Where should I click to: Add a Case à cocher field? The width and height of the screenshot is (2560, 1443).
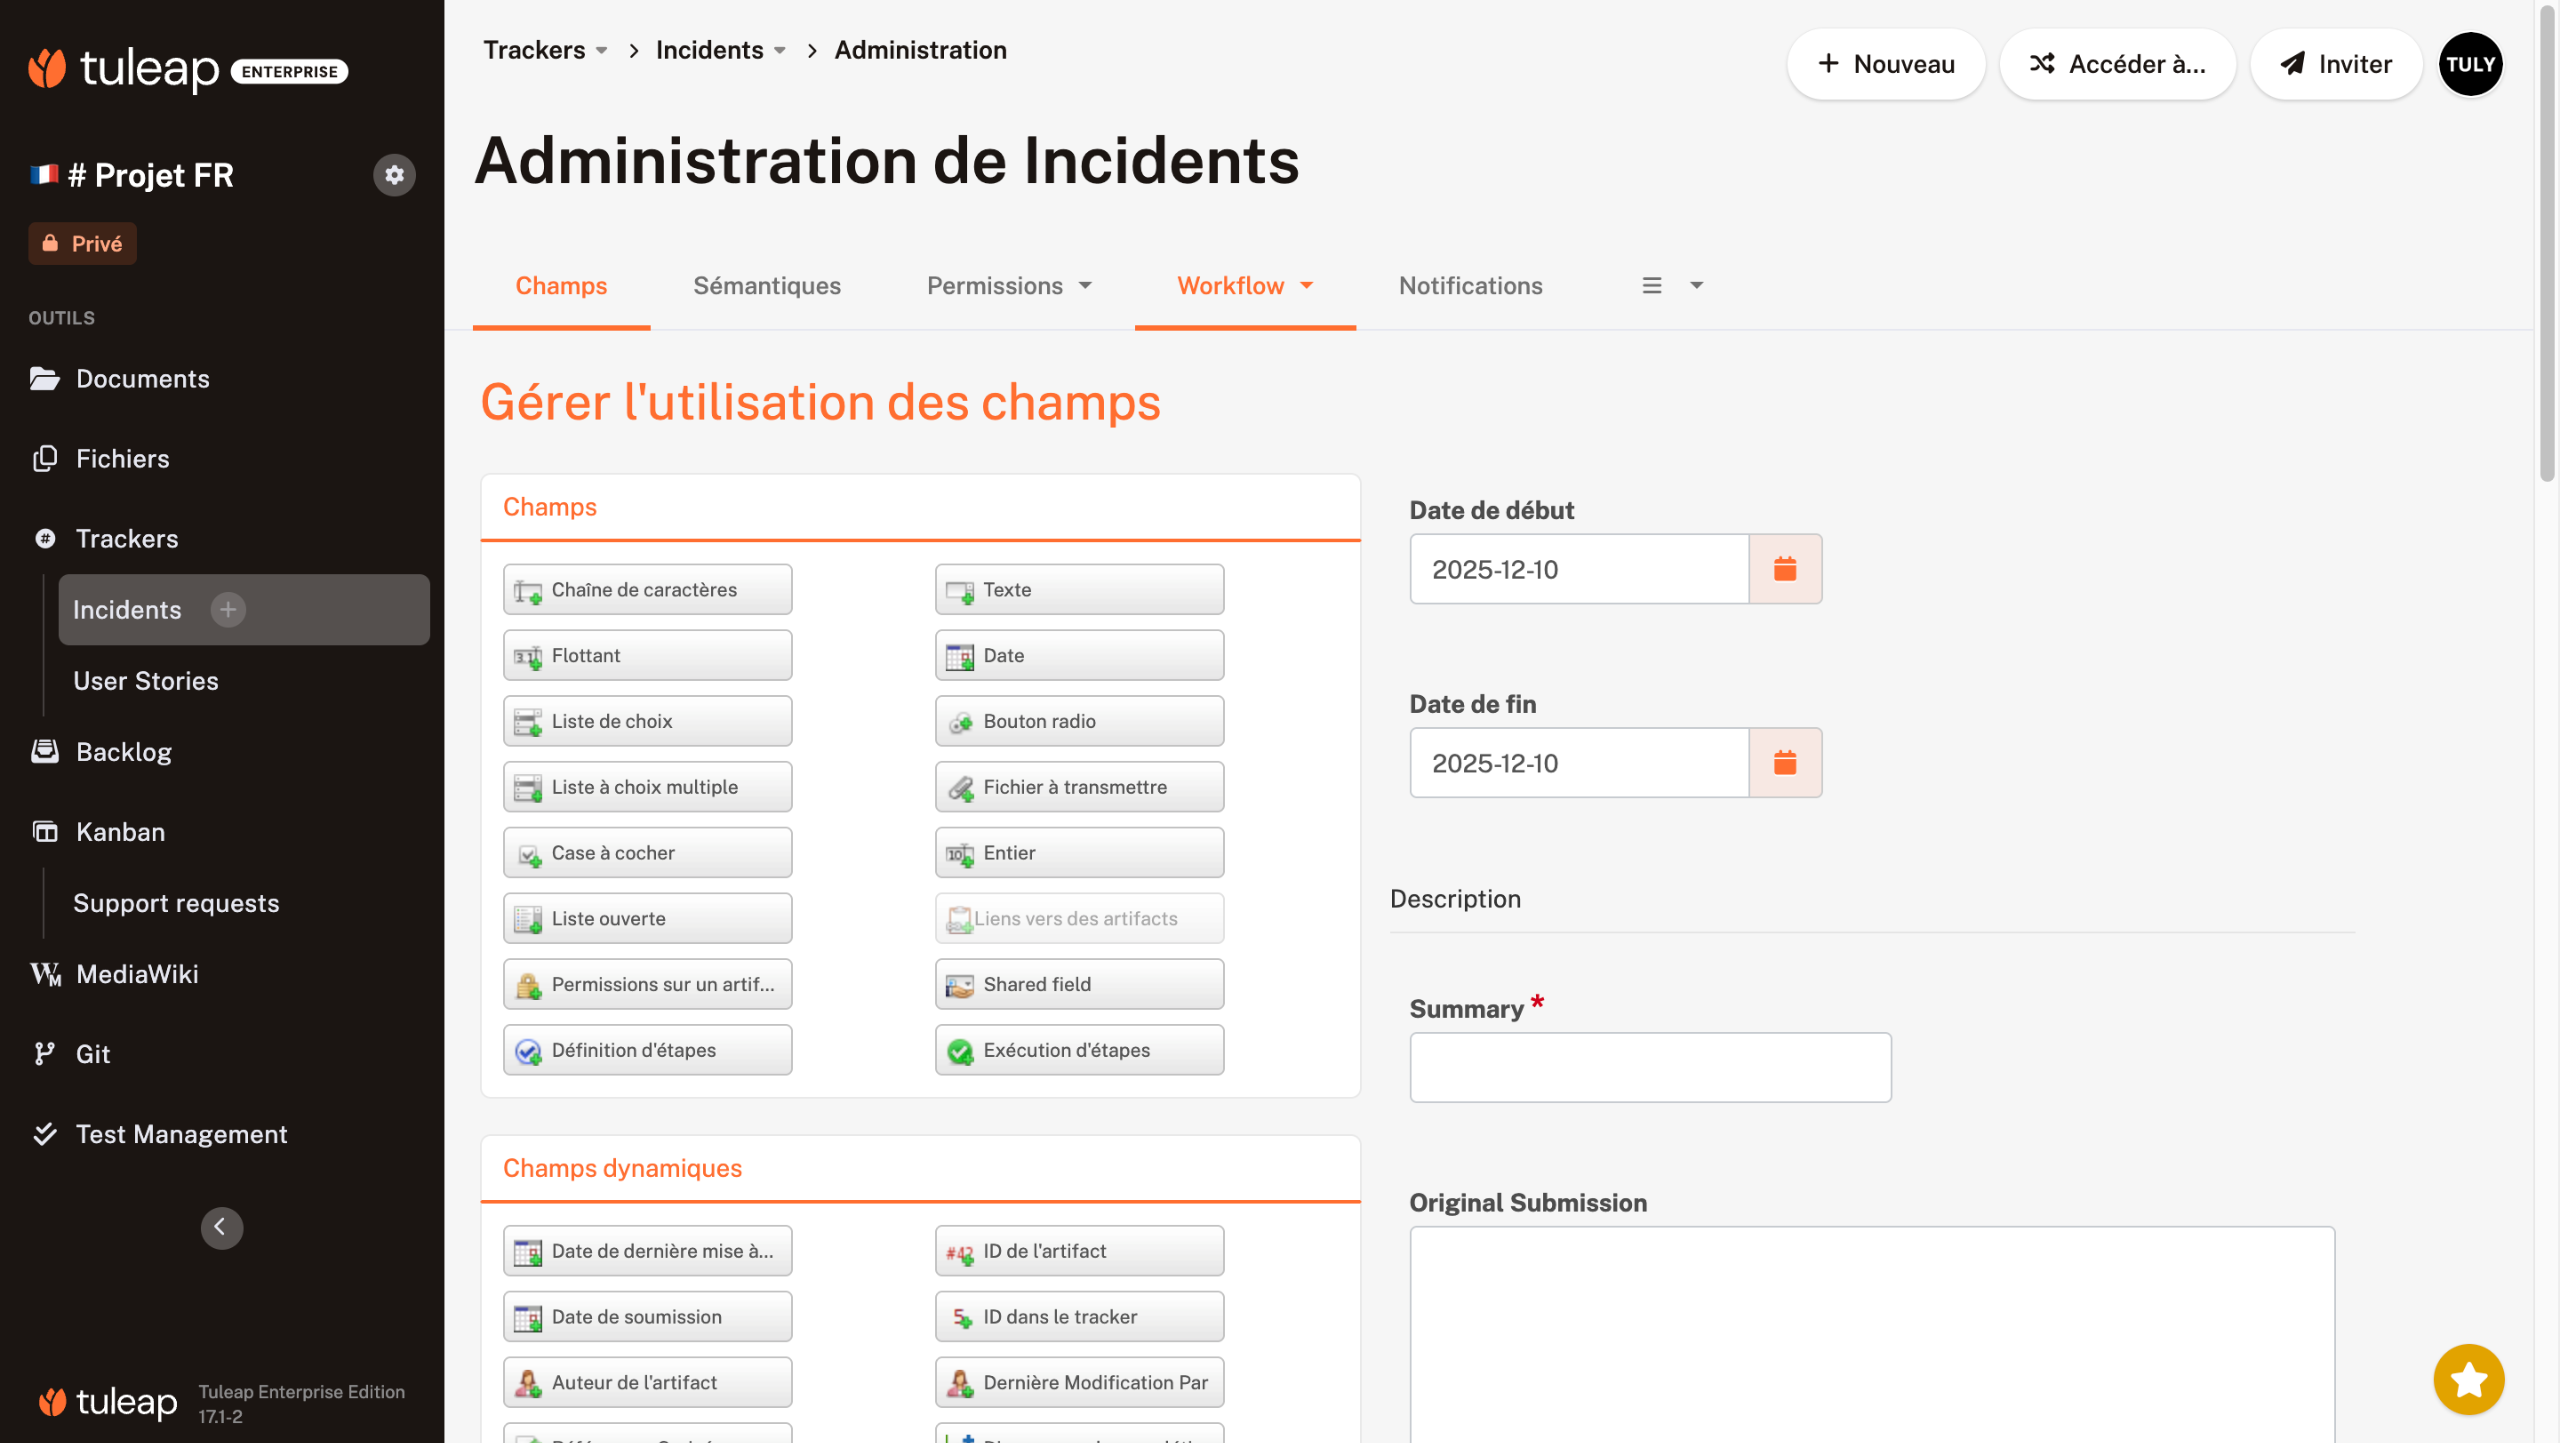pyautogui.click(x=647, y=853)
